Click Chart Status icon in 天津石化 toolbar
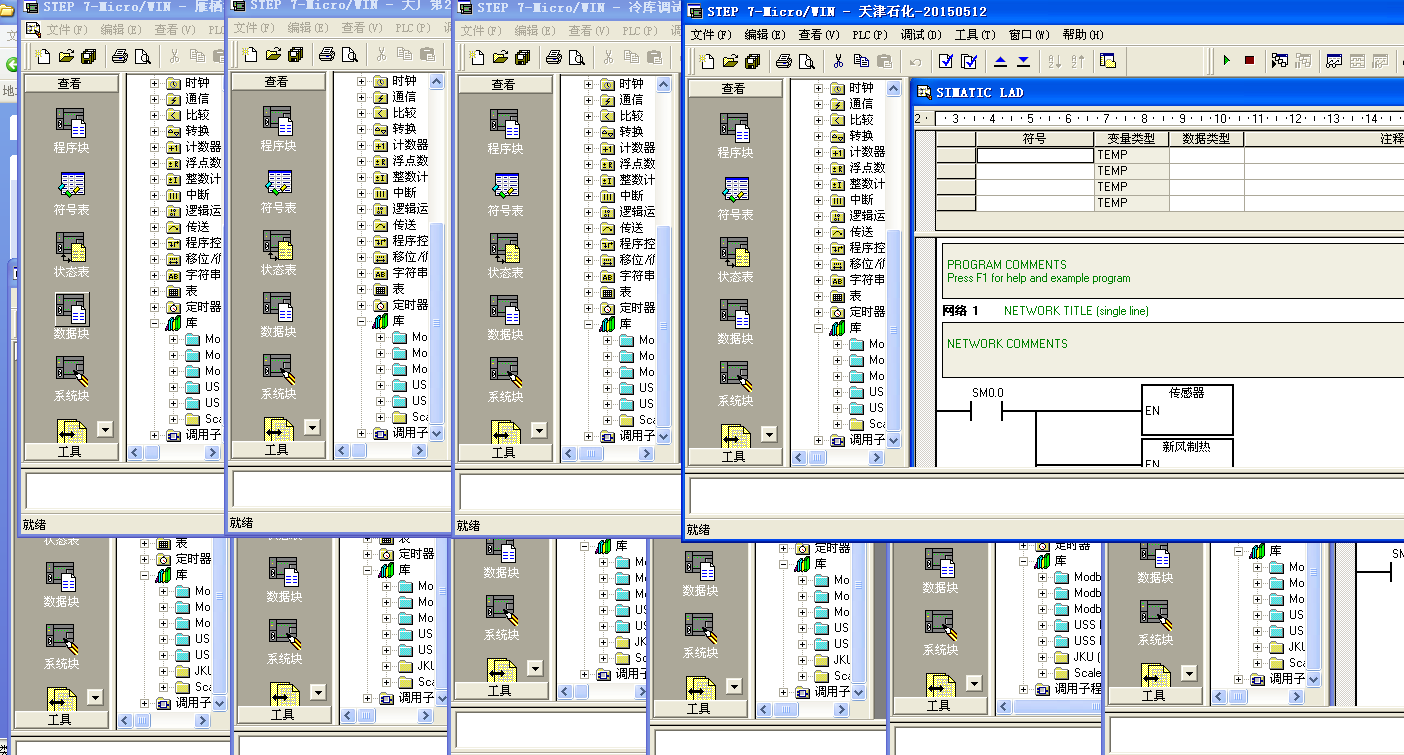1404x755 pixels. 1334,61
